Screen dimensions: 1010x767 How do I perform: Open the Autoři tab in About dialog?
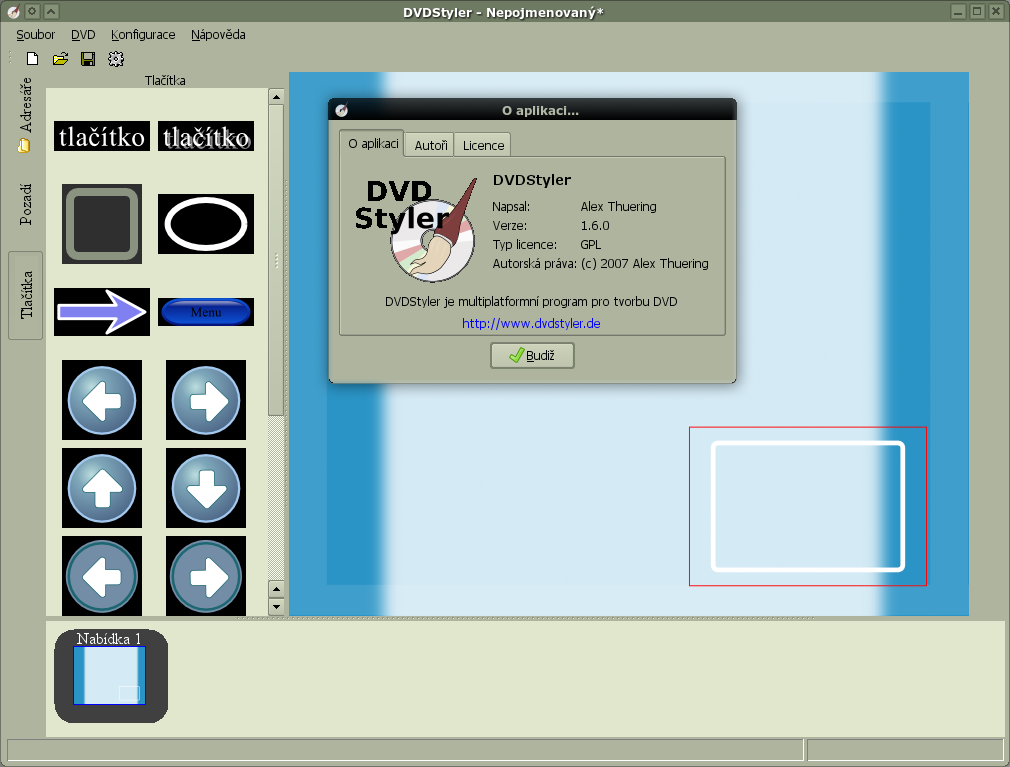pos(430,146)
